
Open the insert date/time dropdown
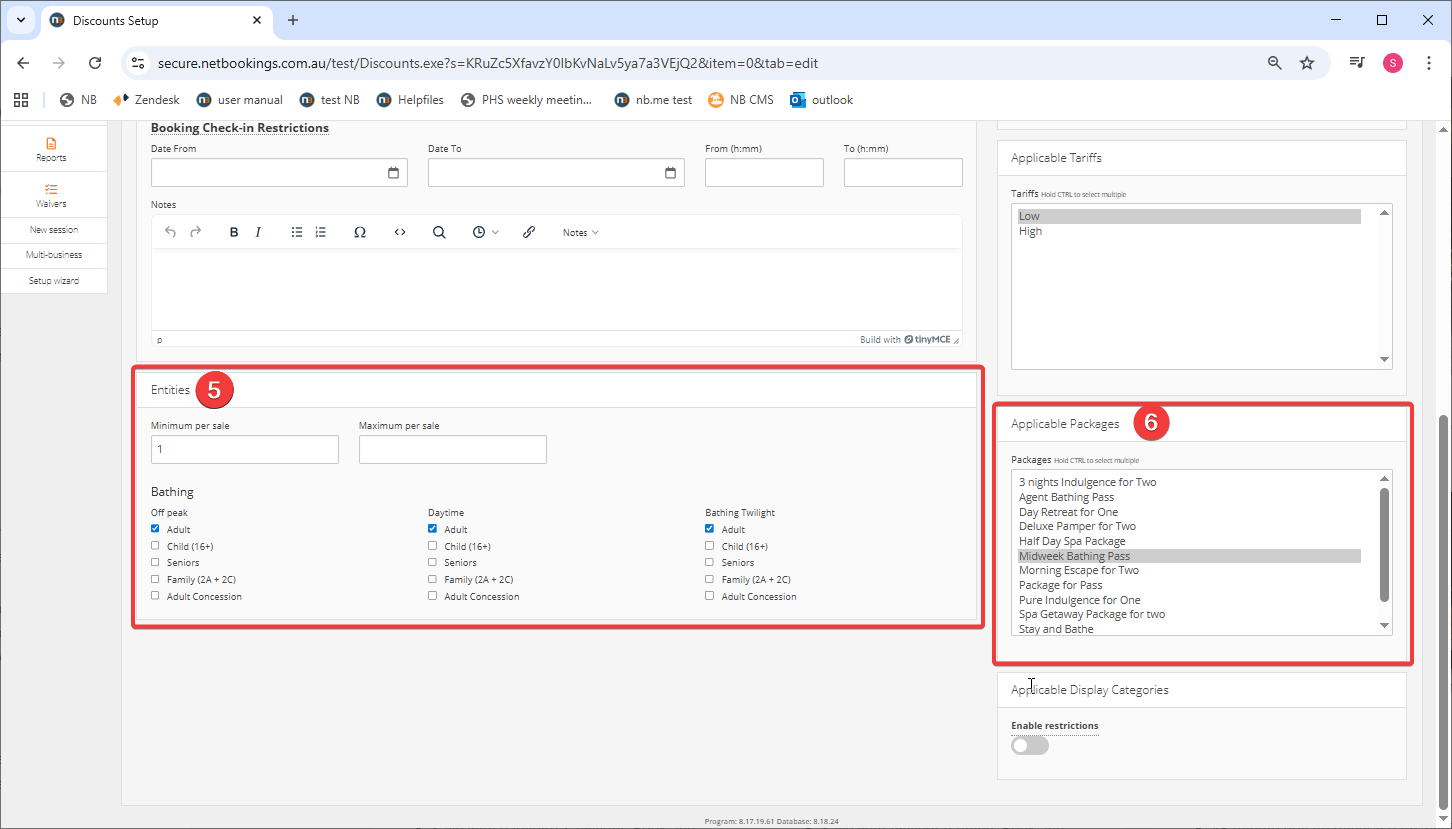[x=485, y=232]
